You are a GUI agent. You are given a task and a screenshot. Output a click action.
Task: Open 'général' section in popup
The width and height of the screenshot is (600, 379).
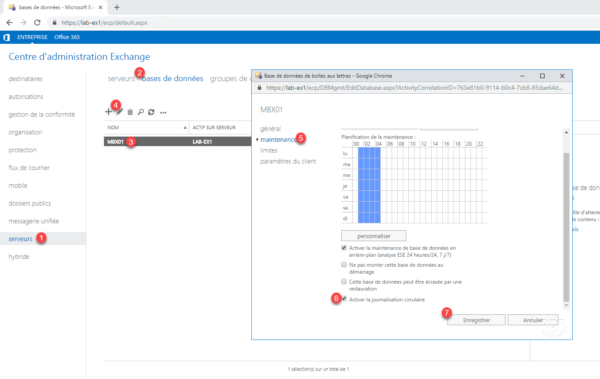[271, 129]
